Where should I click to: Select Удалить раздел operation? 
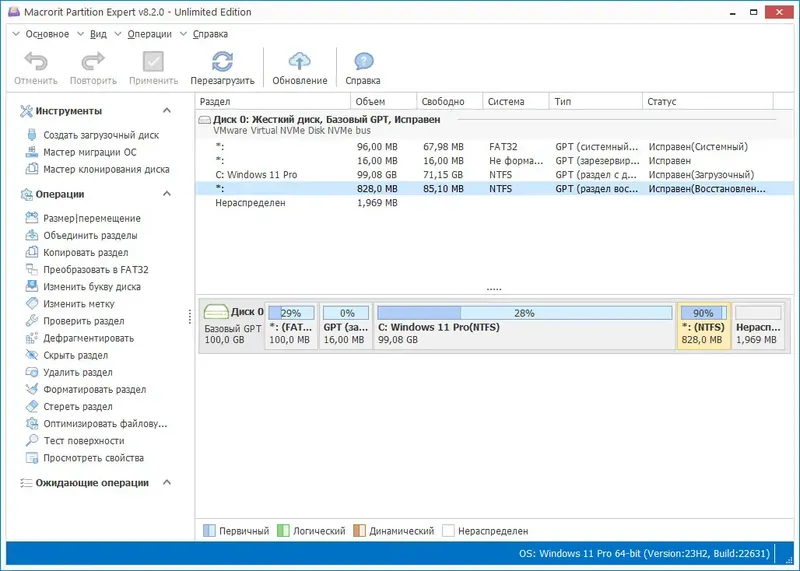[x=78, y=373]
